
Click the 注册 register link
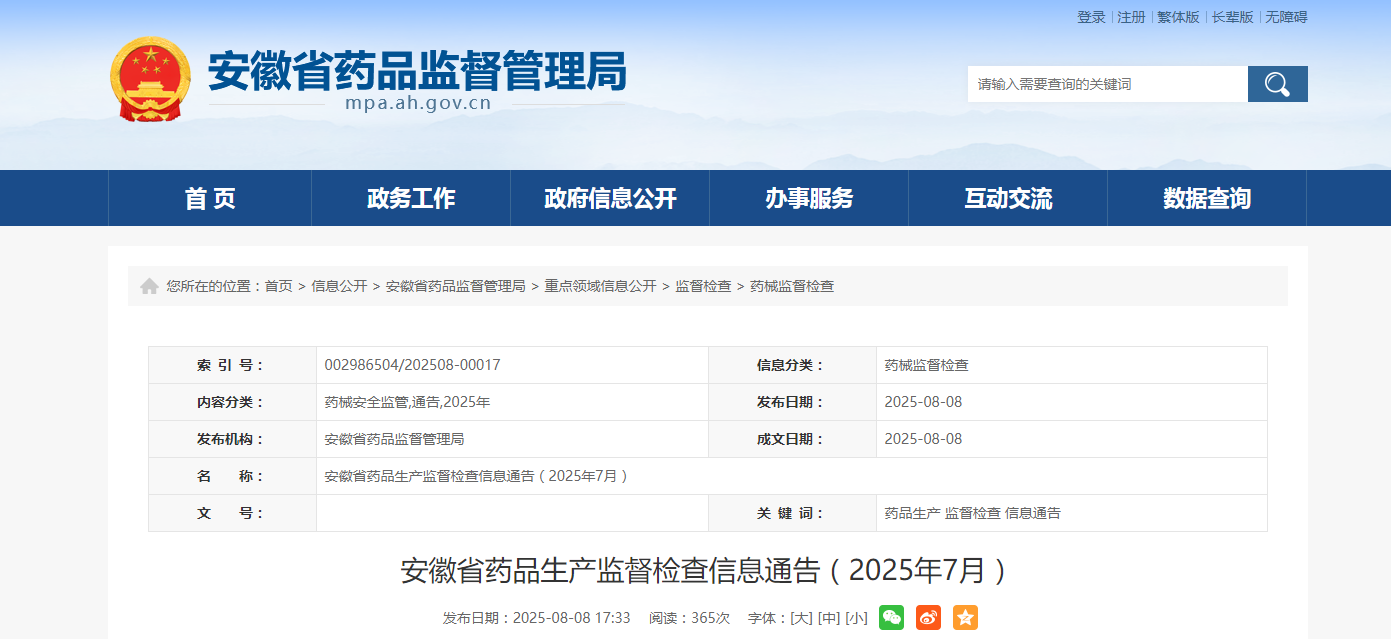point(1131,17)
